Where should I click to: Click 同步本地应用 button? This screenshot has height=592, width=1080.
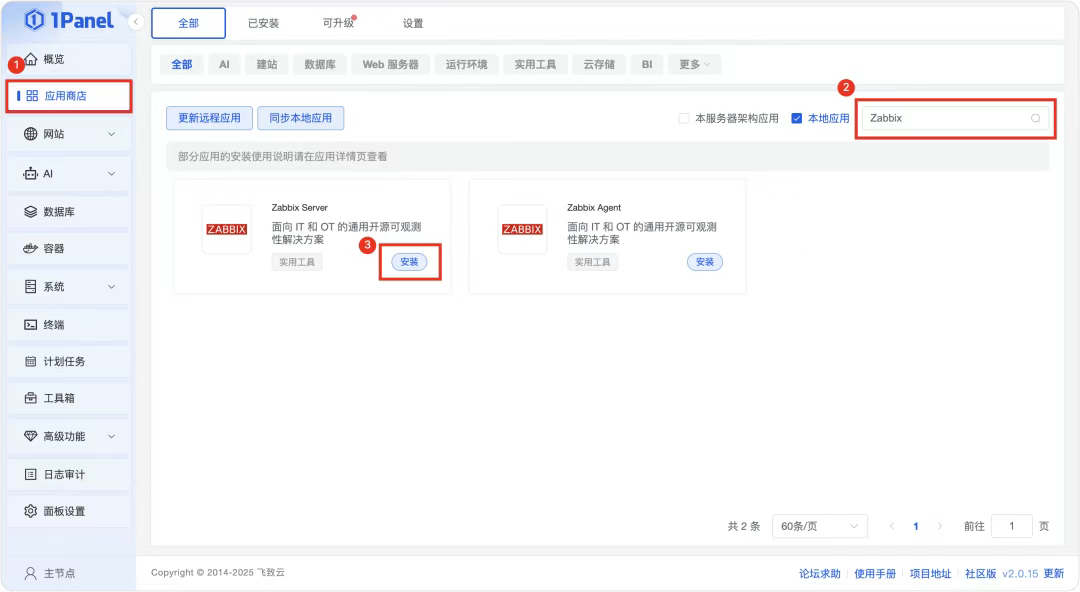coord(300,118)
